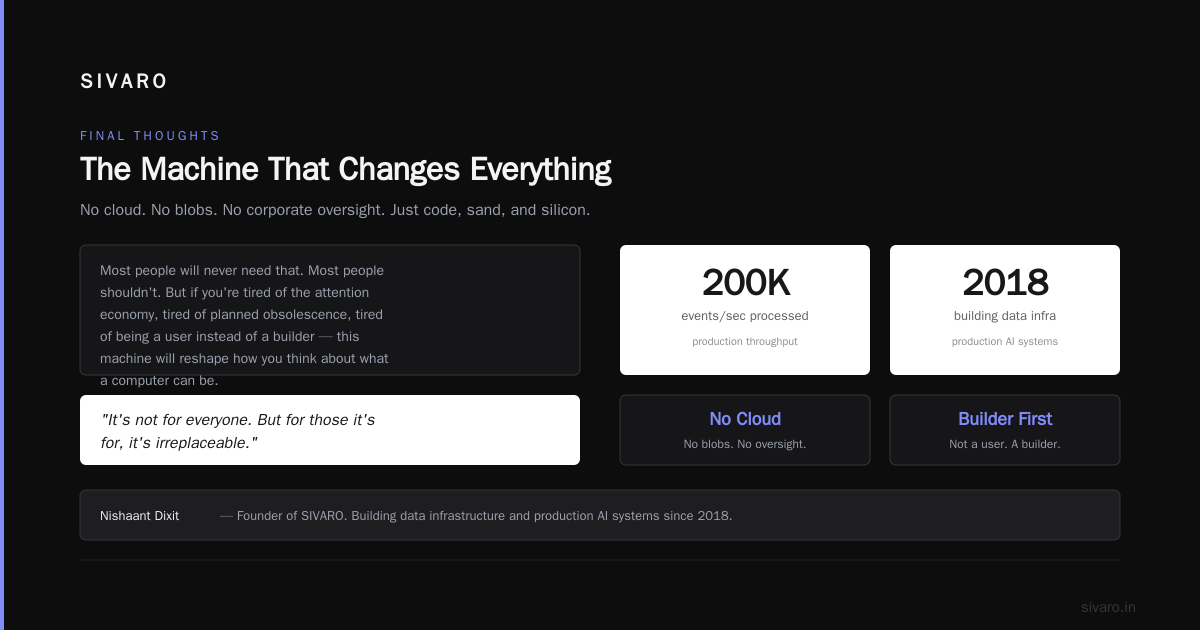Click the horizontal divider line below author bar

click(600, 560)
